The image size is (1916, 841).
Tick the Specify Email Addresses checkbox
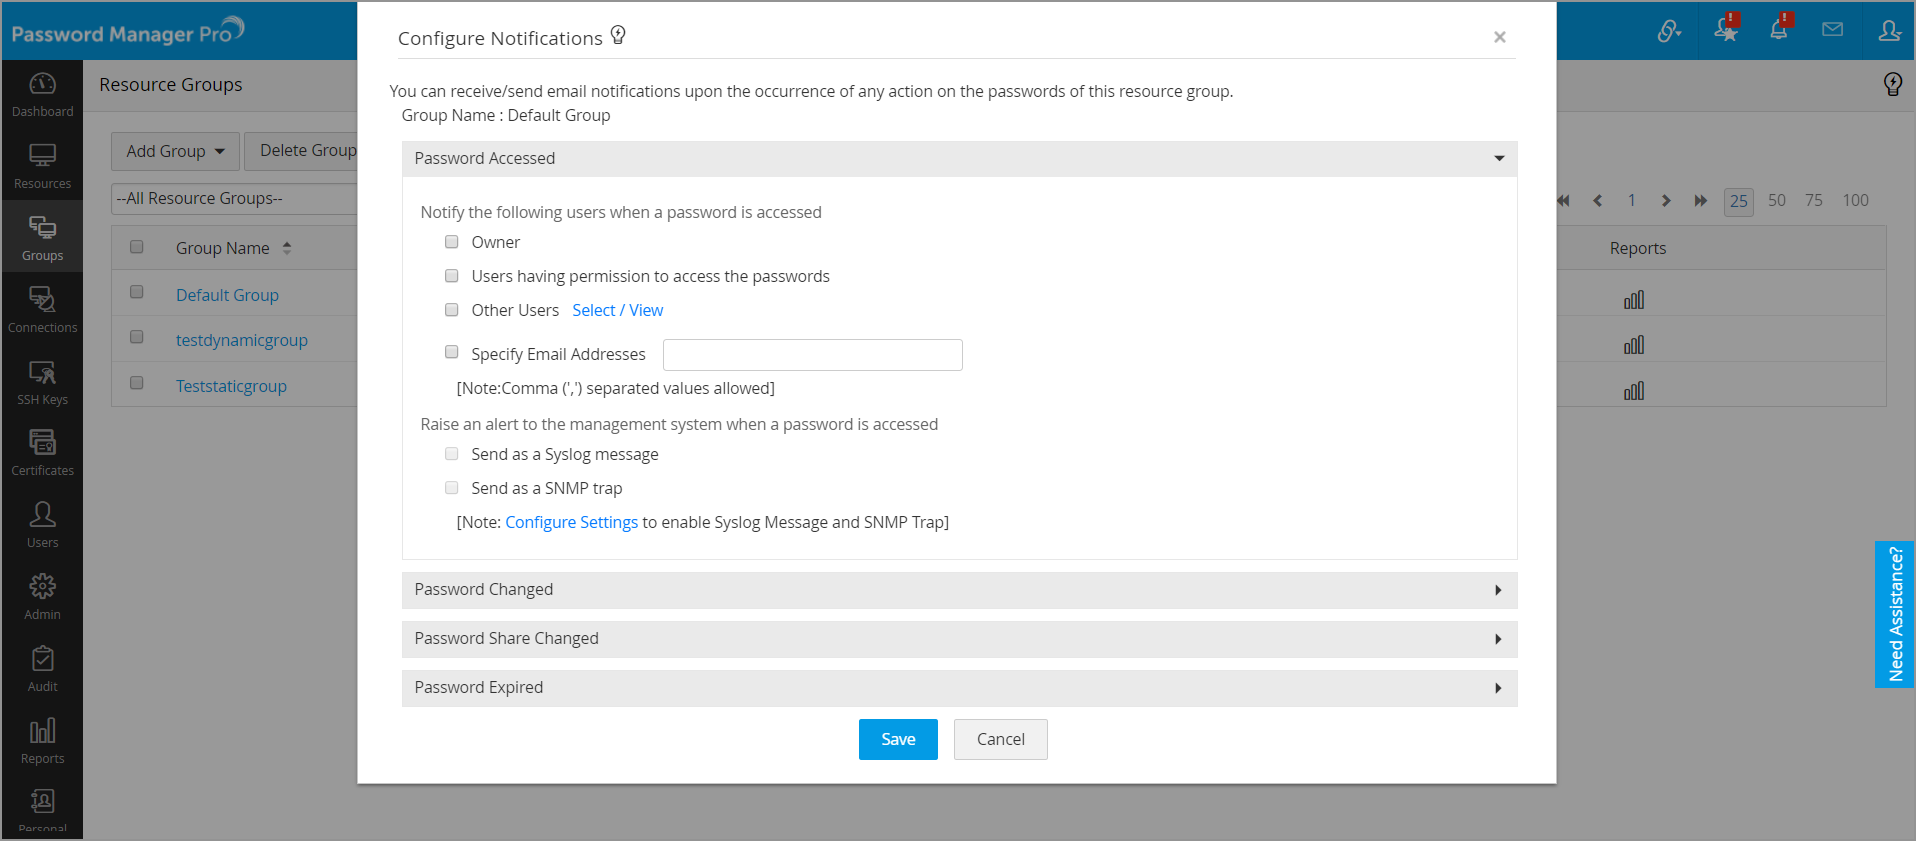click(452, 352)
